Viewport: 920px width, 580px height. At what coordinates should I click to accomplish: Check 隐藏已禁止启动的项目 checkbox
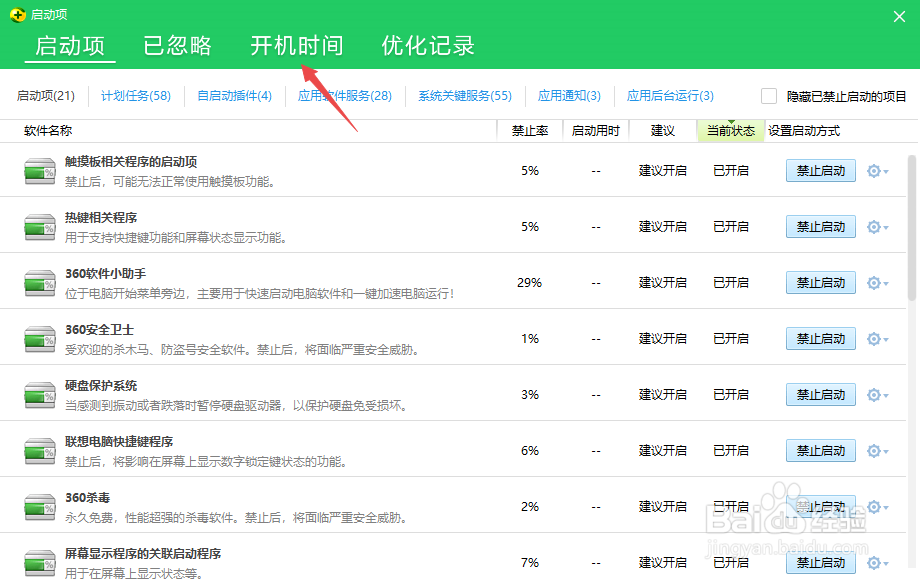tap(769, 96)
